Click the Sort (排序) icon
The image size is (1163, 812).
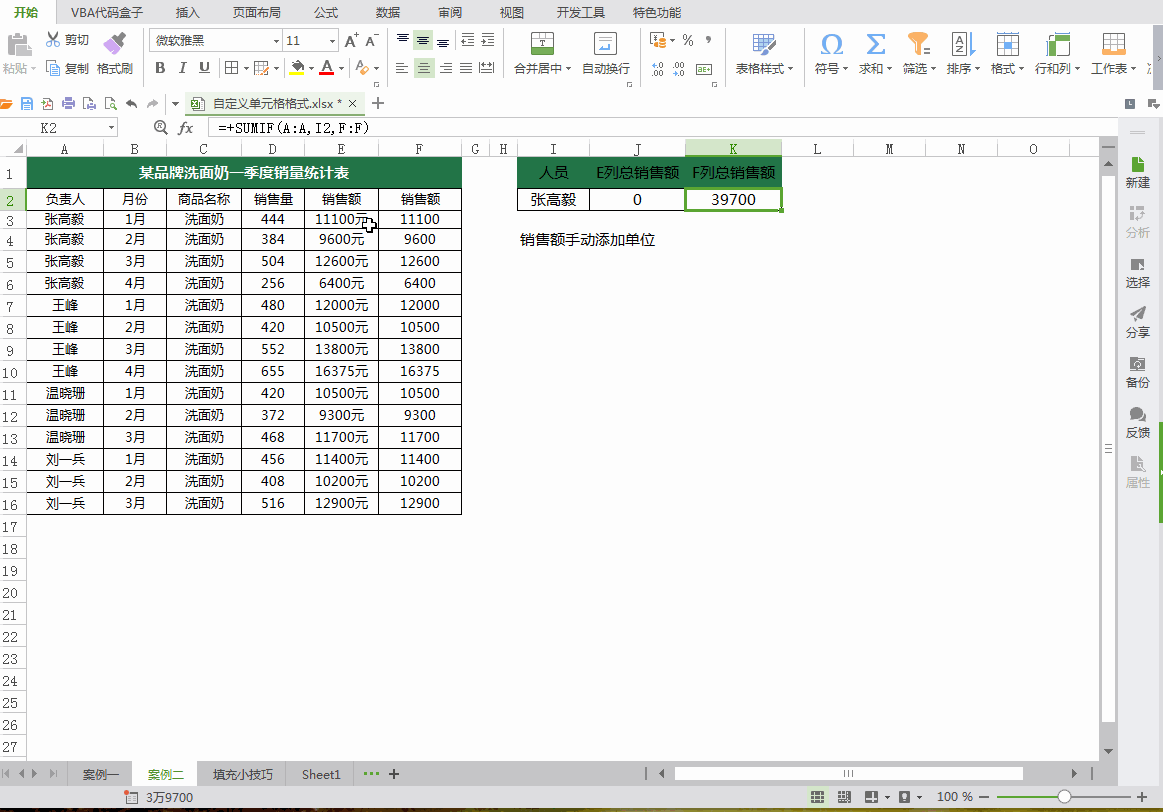(x=963, y=44)
